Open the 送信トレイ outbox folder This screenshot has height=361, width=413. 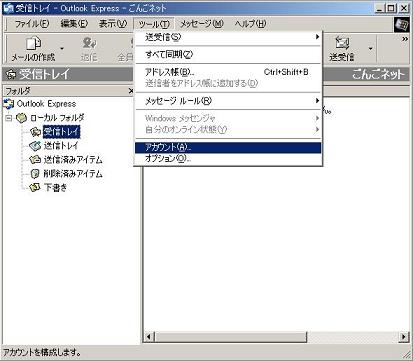point(61,146)
